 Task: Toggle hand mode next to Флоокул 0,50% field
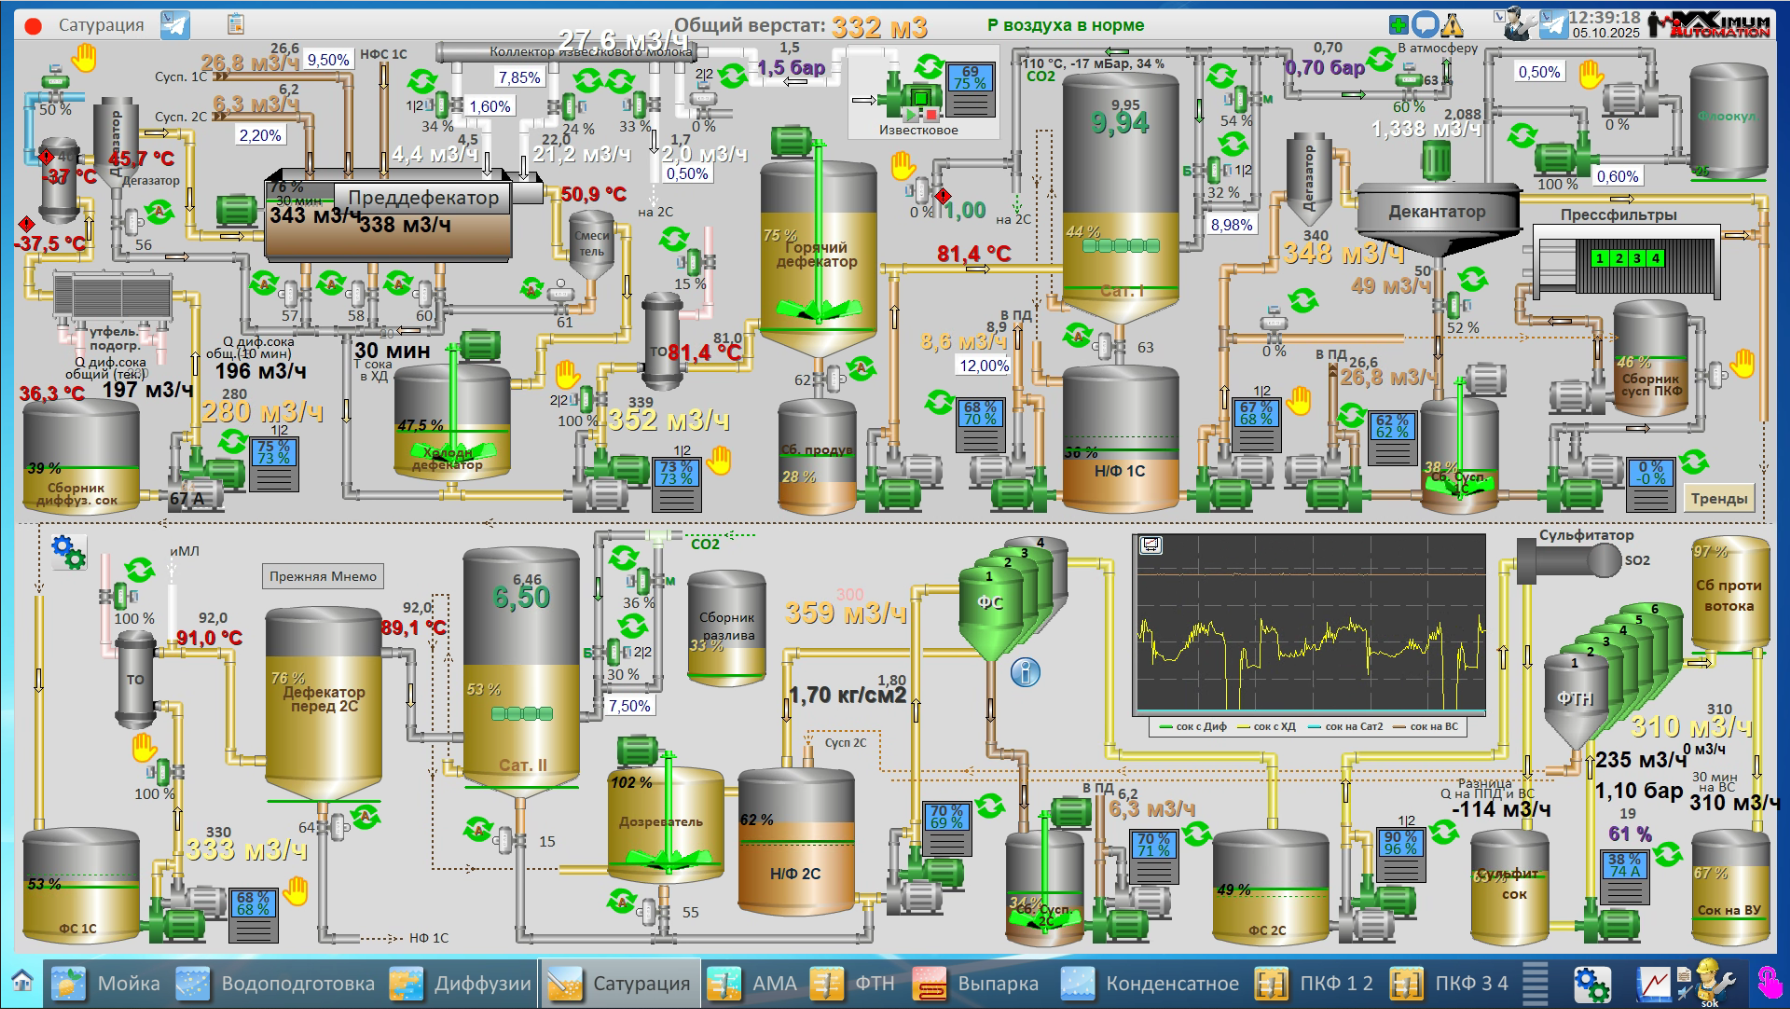(1591, 74)
